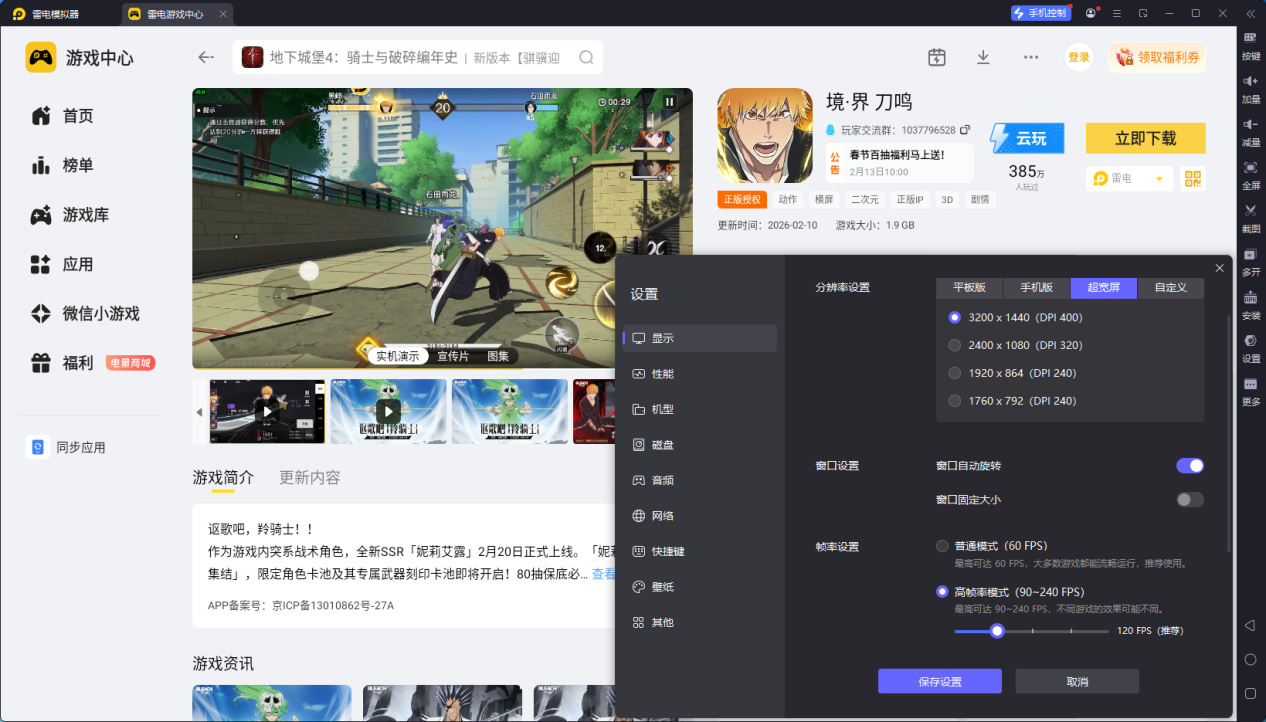The width and height of the screenshot is (1266, 722).
Task: Play the first video thumbnail
Action: coord(267,411)
